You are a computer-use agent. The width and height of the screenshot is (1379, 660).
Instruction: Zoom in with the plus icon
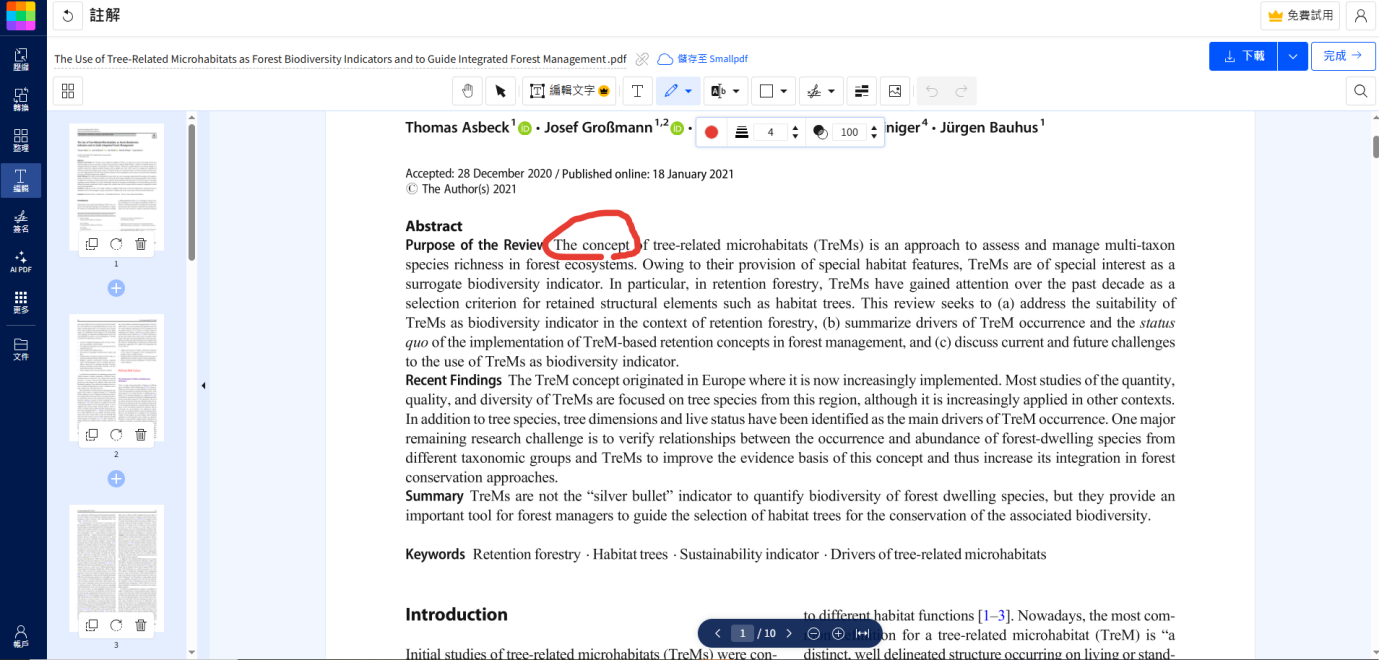(x=838, y=634)
